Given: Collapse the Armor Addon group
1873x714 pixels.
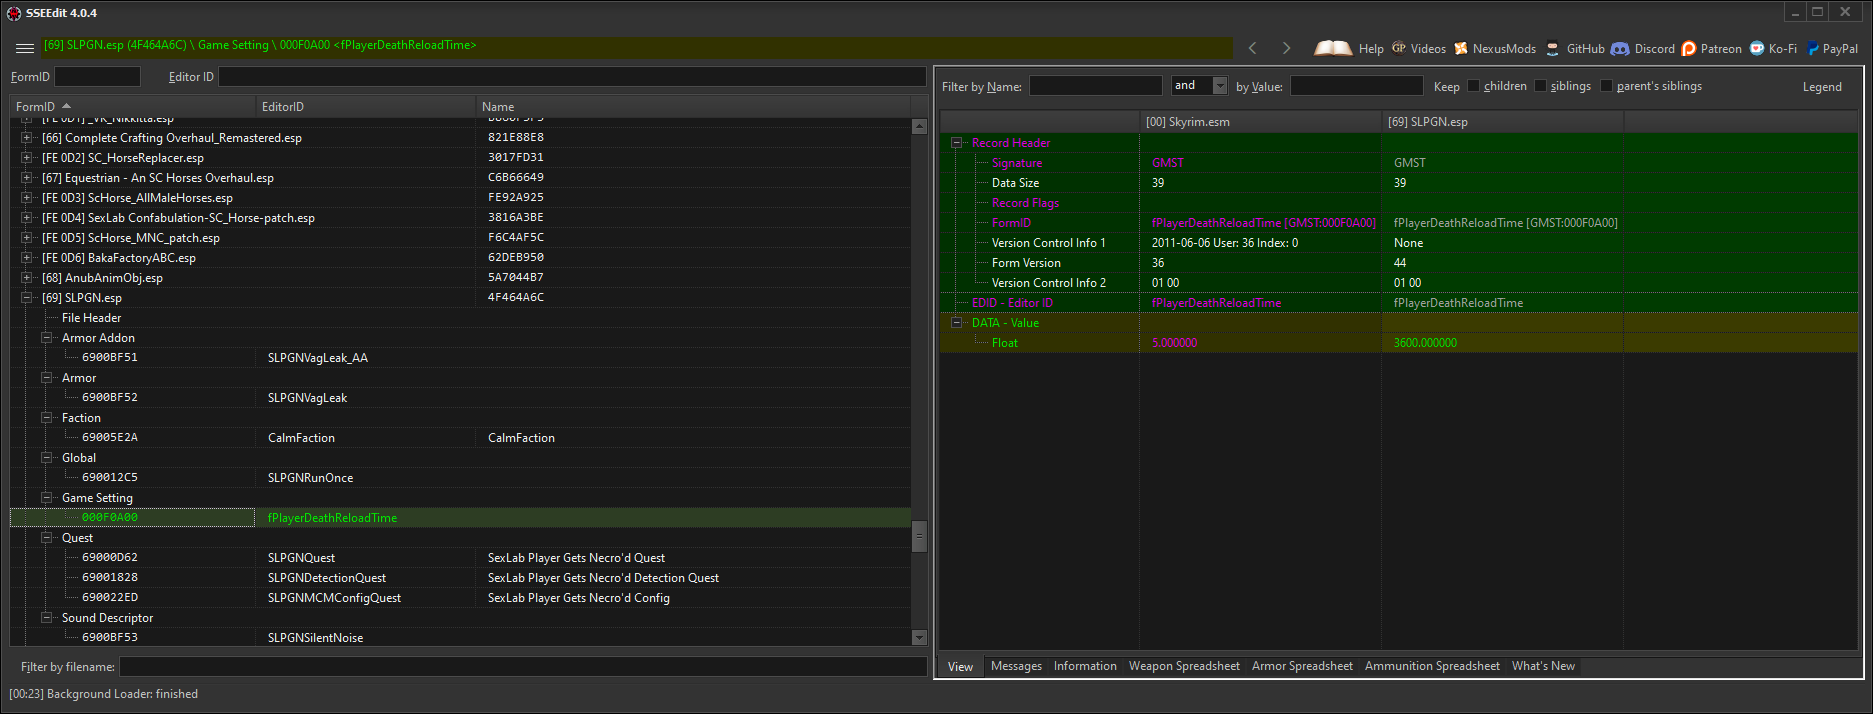Looking at the screenshot, I should coord(47,338).
